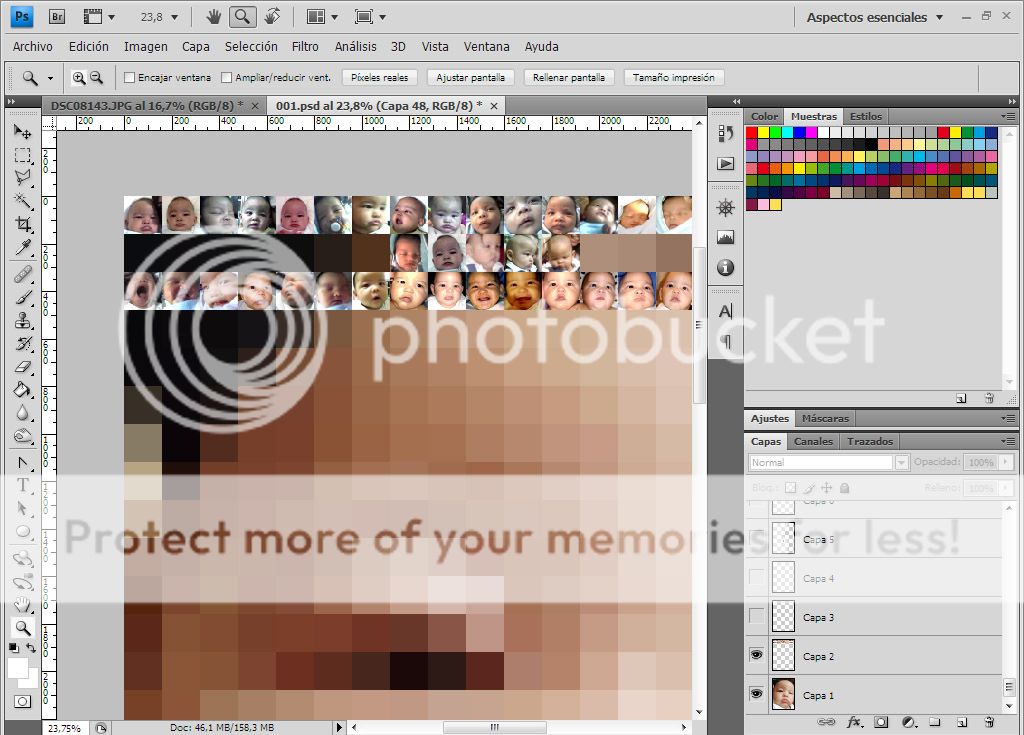Select the Pen tool
1024x735 pixels.
click(22, 463)
